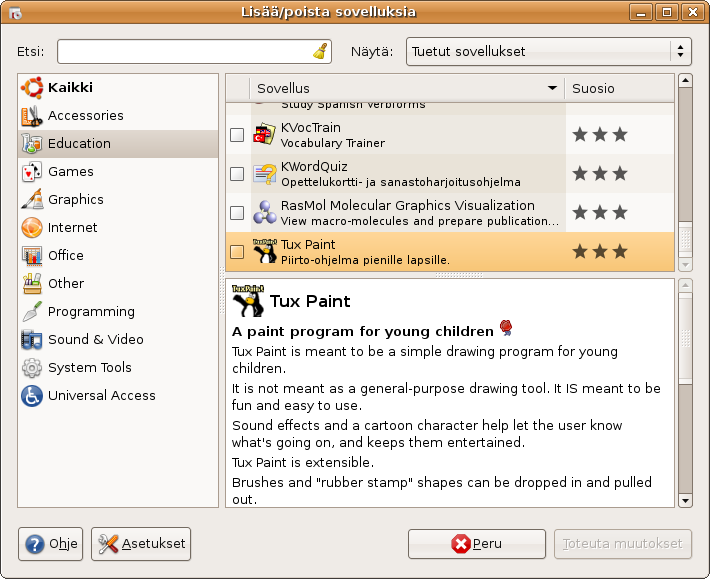Select the Games category
Screen dimensions: 710x579
coord(118,172)
